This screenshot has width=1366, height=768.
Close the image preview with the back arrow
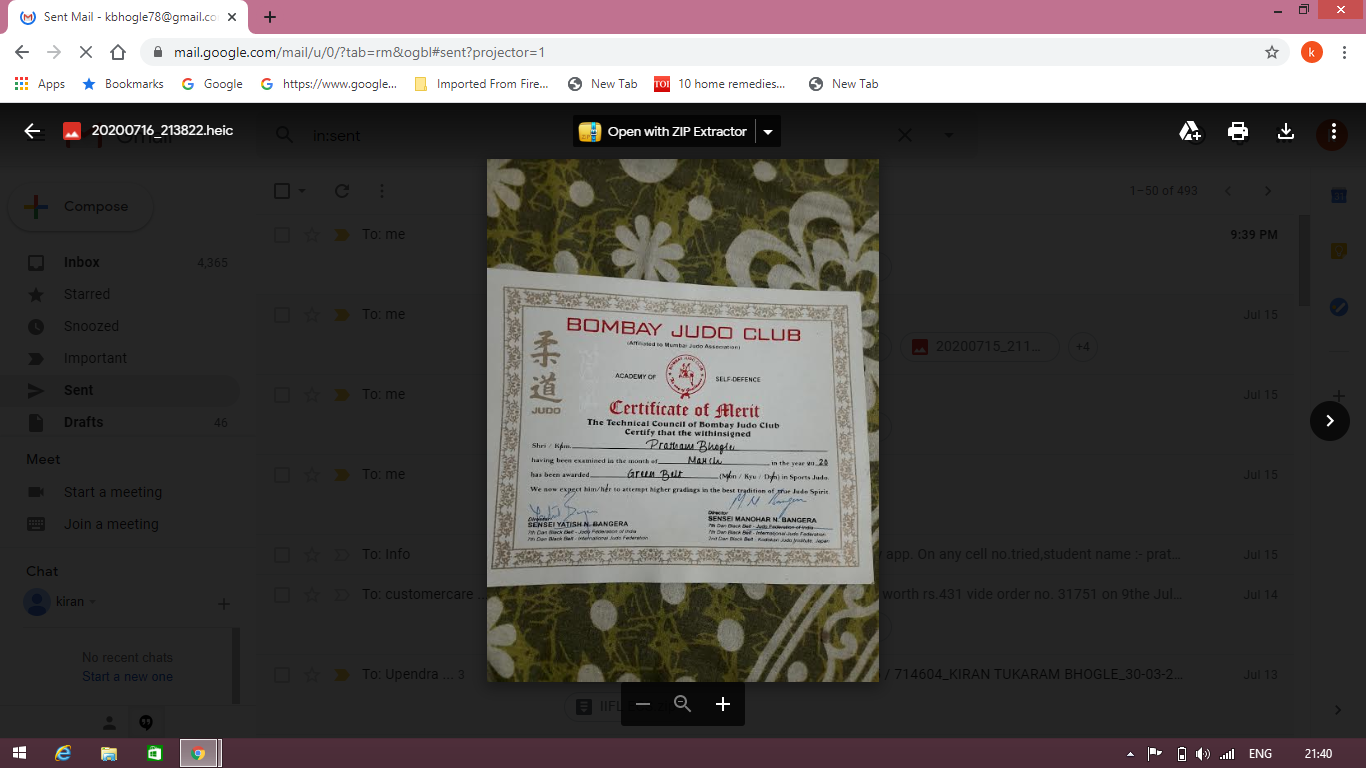click(x=33, y=131)
